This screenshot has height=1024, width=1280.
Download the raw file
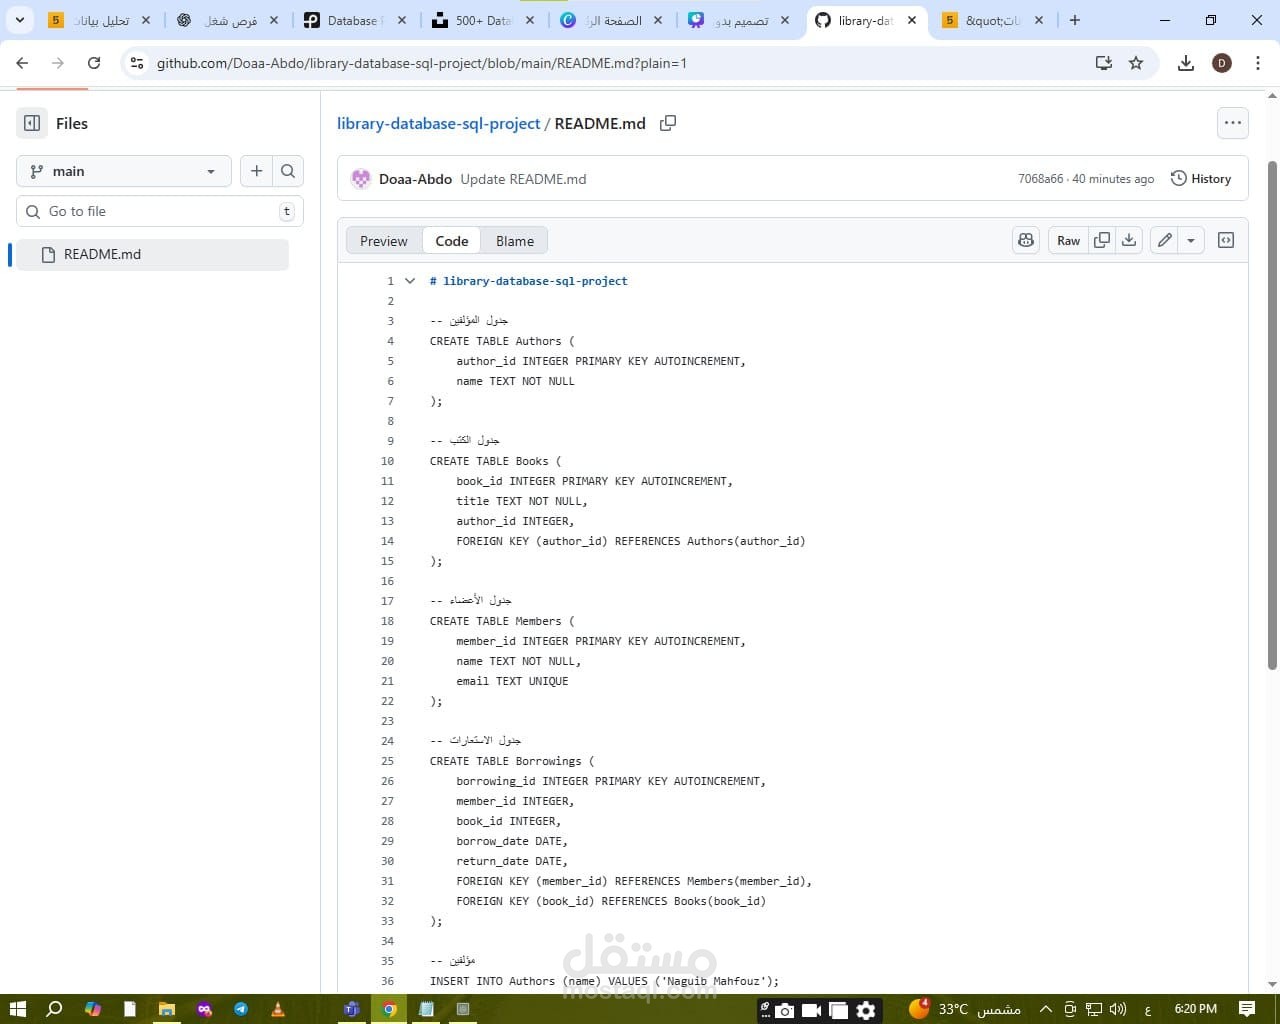click(1129, 240)
